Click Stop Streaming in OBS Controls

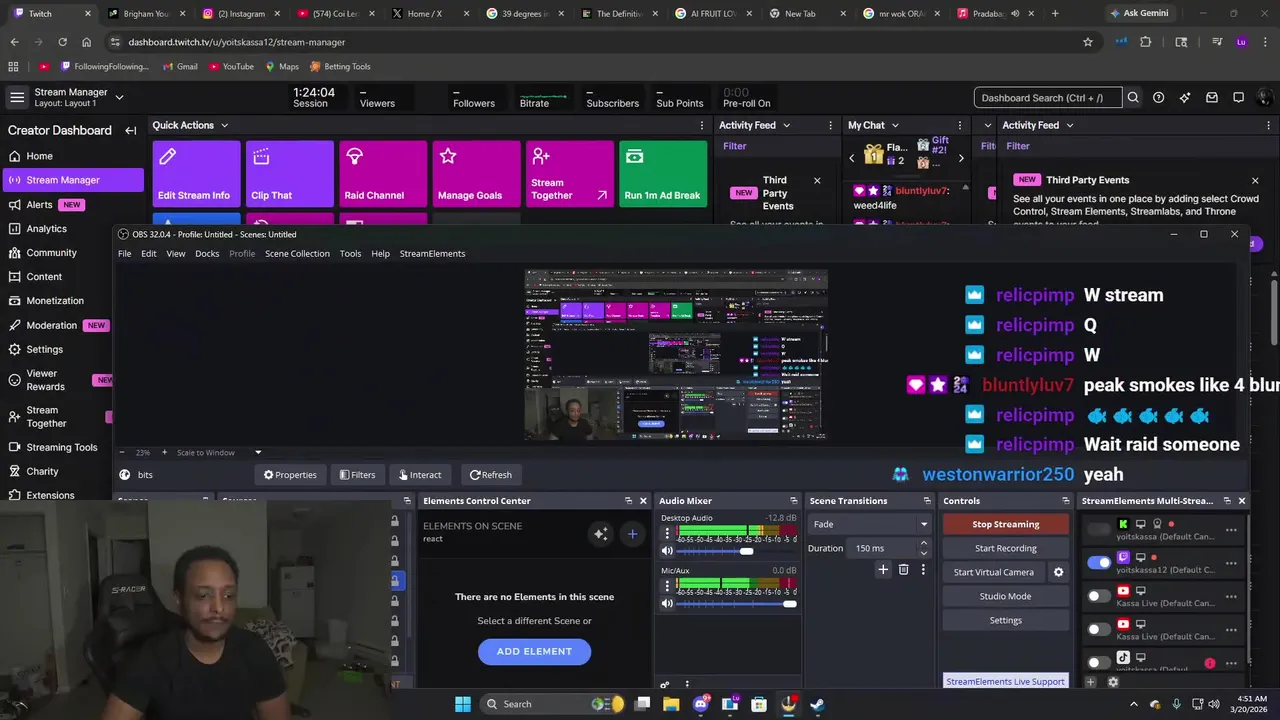1005,524
